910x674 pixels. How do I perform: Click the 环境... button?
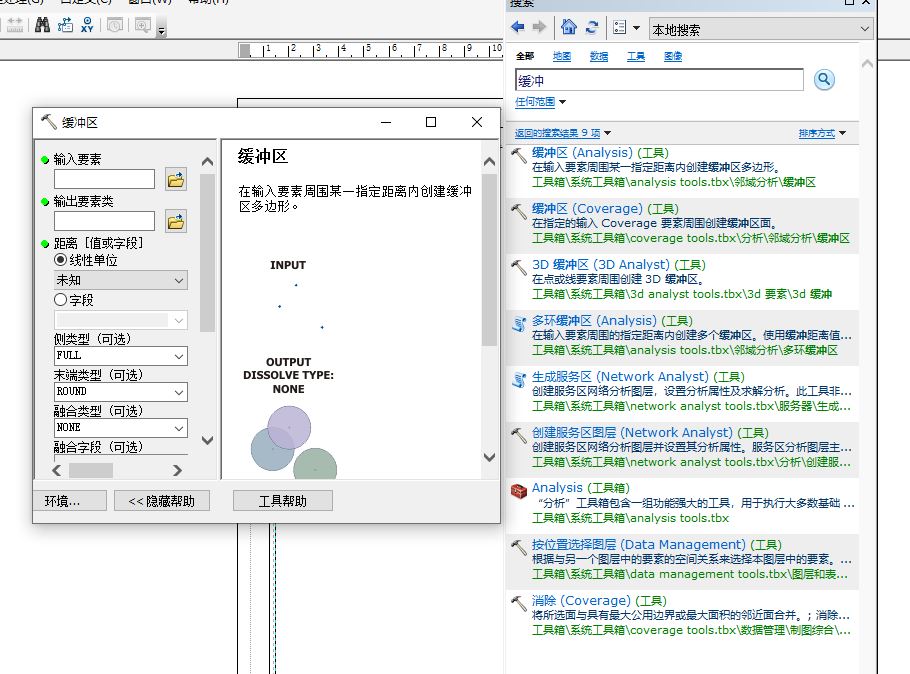[x=62, y=501]
